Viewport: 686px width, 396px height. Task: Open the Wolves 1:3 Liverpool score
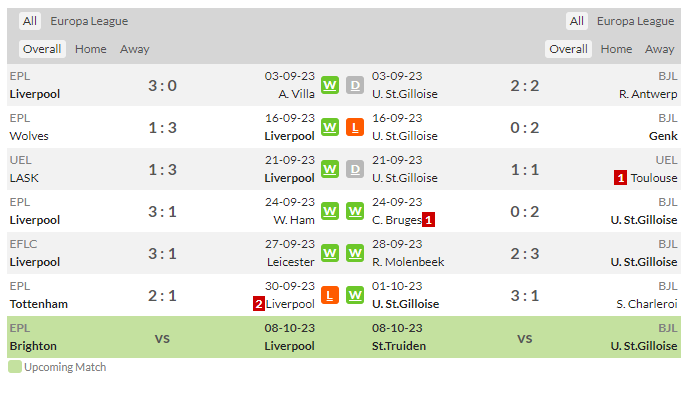click(162, 127)
